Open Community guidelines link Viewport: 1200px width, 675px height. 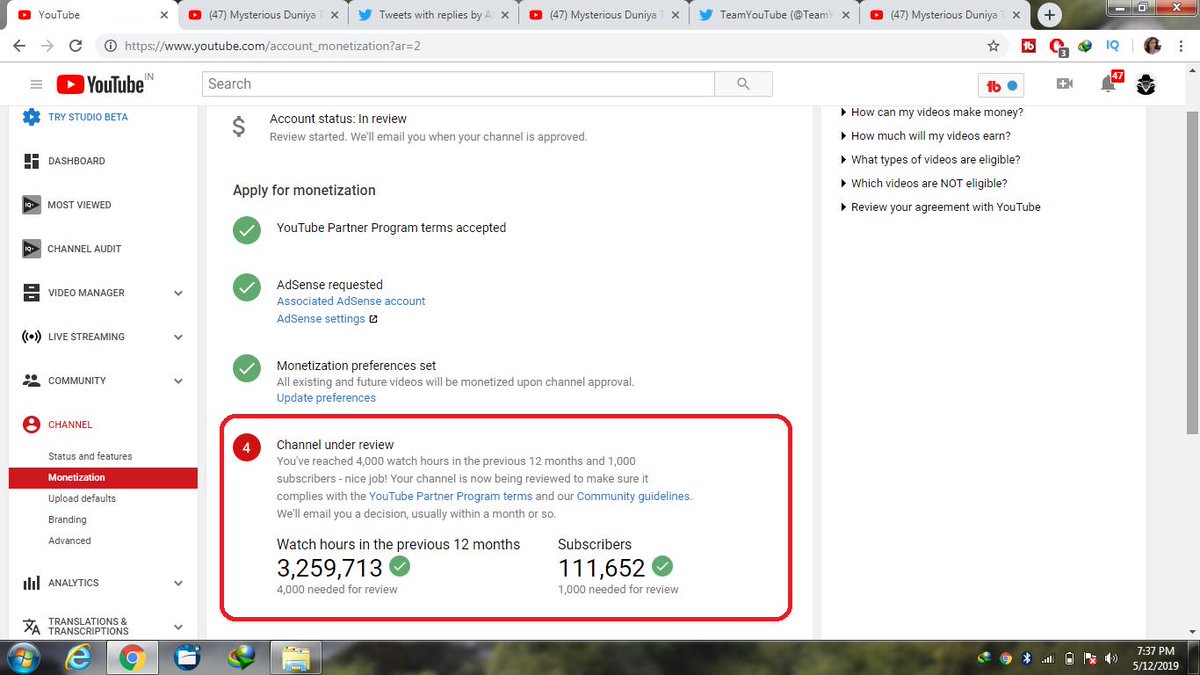633,496
